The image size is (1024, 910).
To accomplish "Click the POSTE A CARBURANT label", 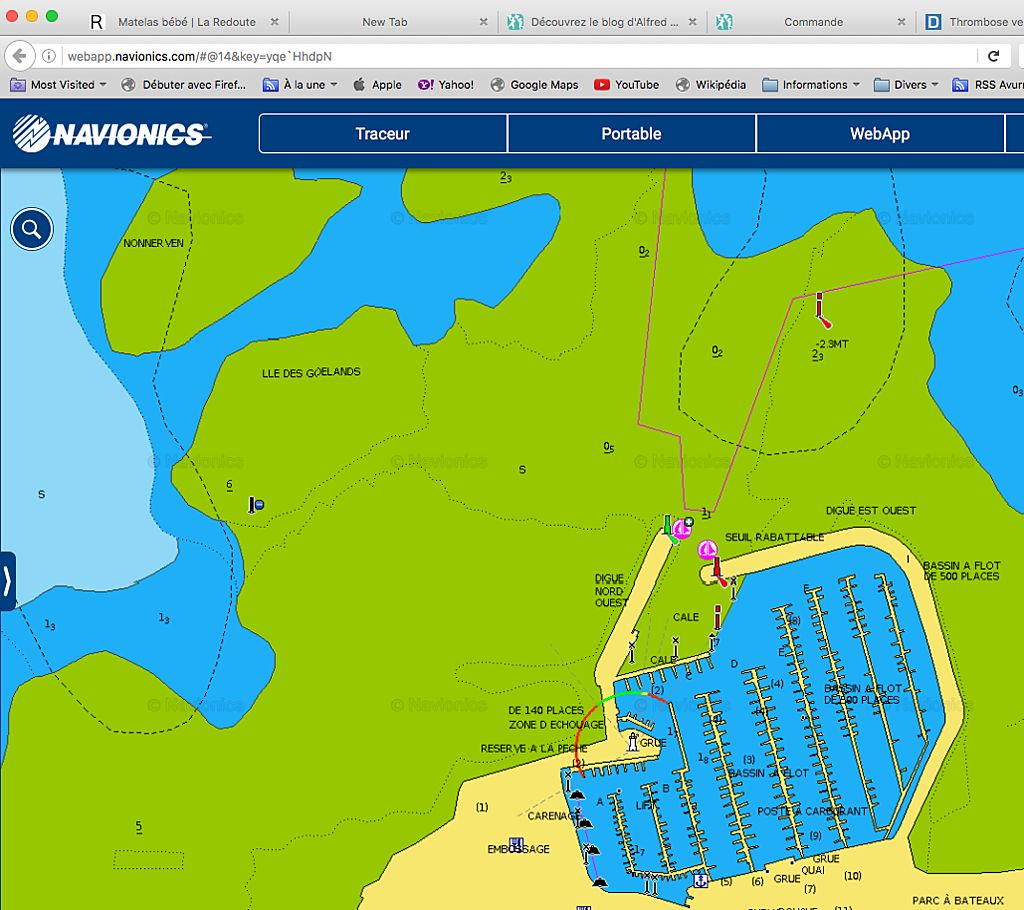I will 812,811.
